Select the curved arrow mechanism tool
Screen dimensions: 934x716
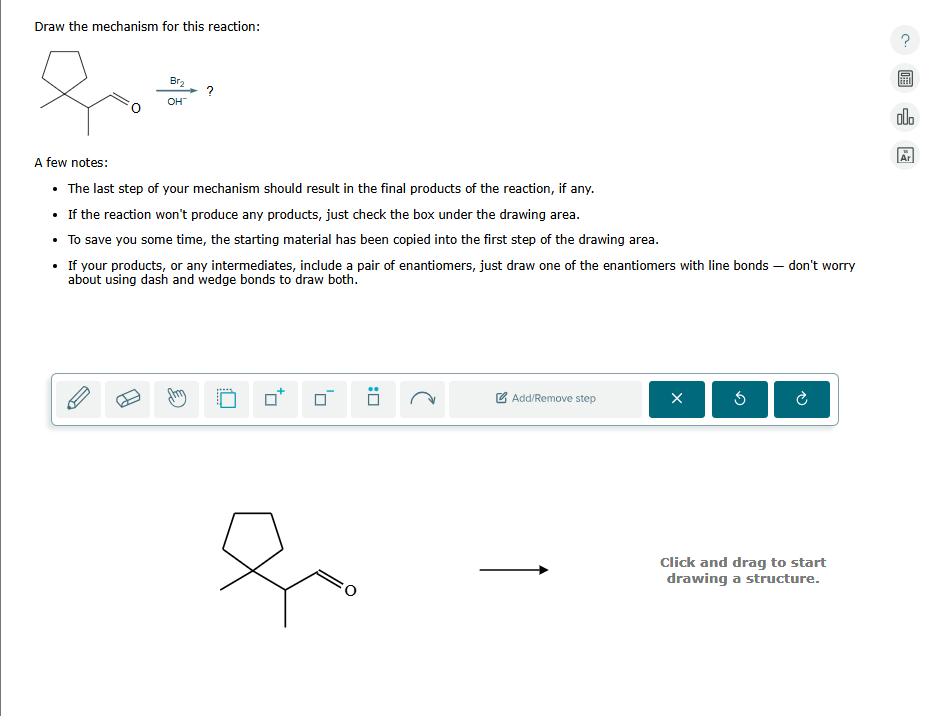click(x=422, y=399)
